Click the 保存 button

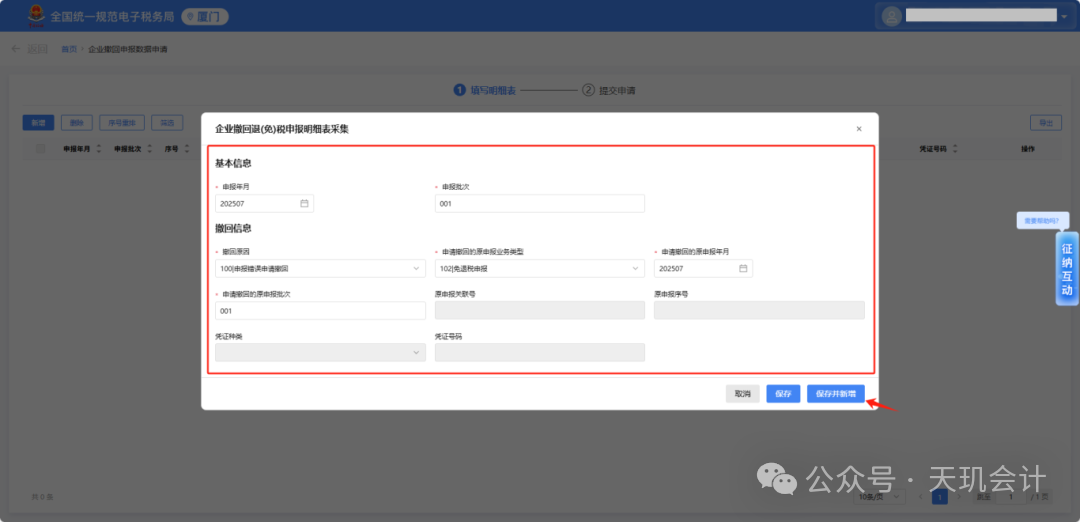pos(783,394)
